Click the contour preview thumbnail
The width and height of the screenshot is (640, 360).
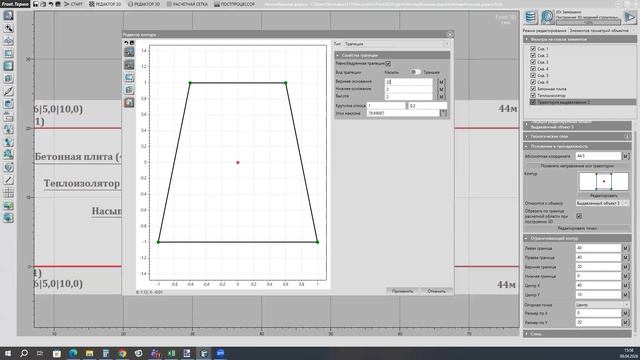(x=604, y=181)
